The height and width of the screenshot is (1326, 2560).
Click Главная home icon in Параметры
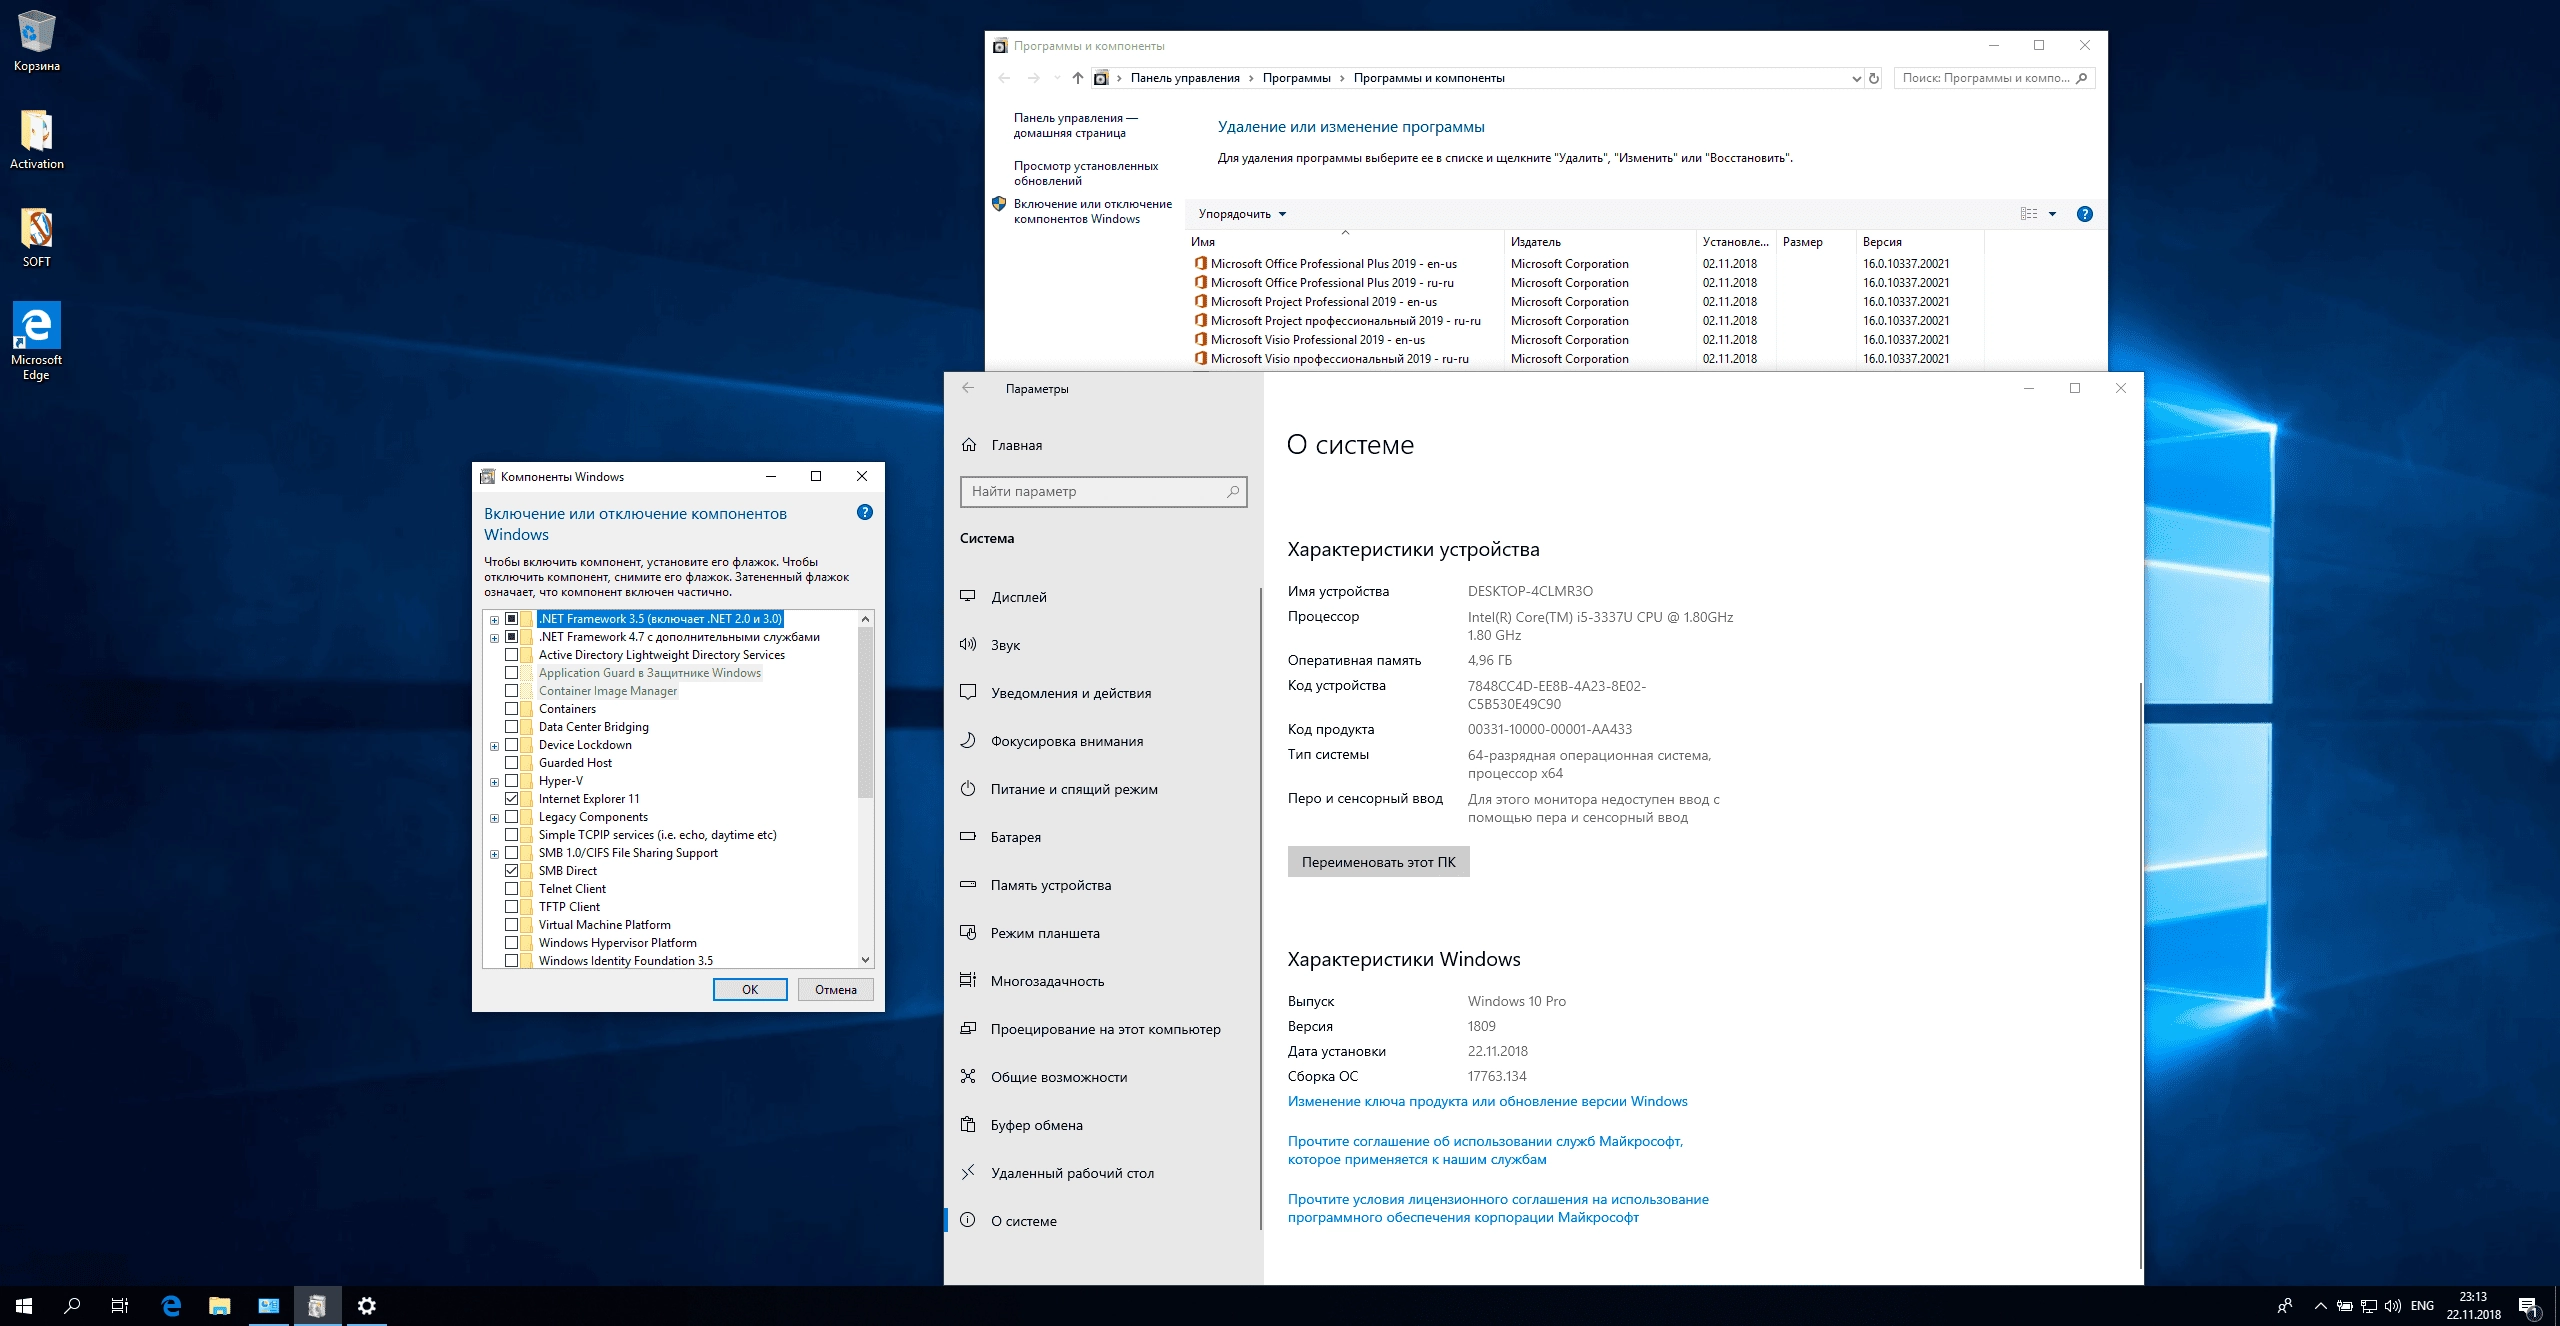pos(969,445)
